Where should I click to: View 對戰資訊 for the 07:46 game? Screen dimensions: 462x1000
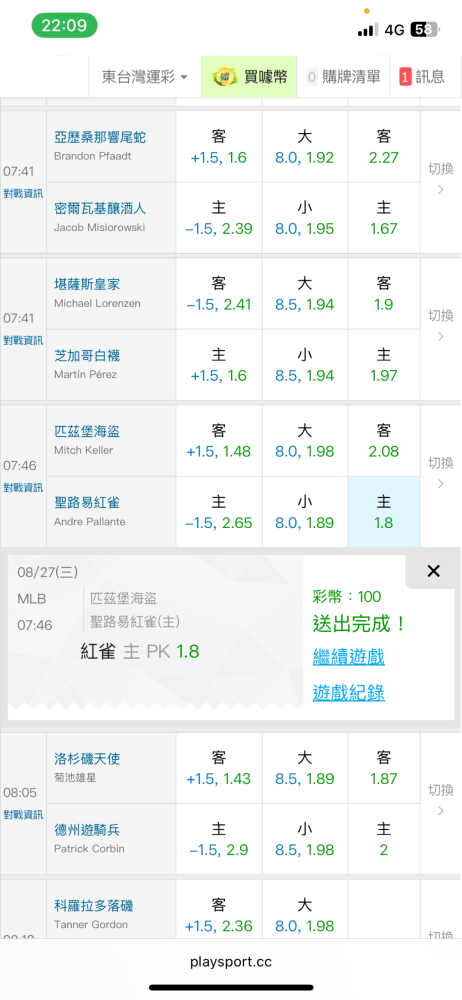23,488
